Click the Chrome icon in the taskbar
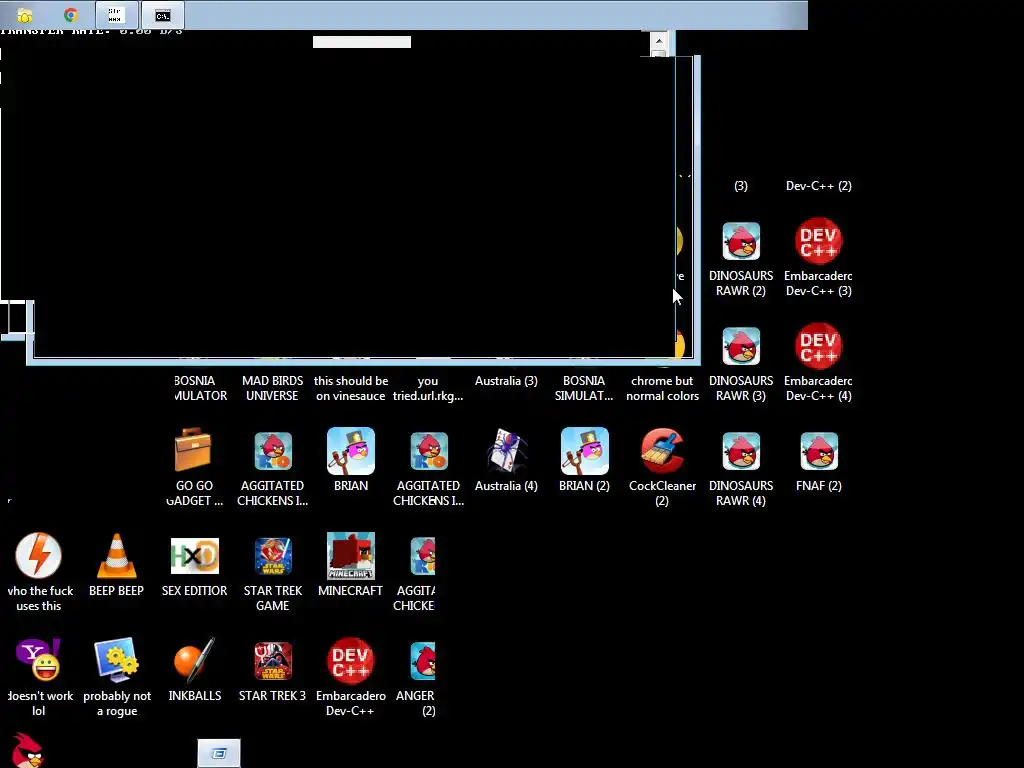The width and height of the screenshot is (1024, 768). point(71,15)
